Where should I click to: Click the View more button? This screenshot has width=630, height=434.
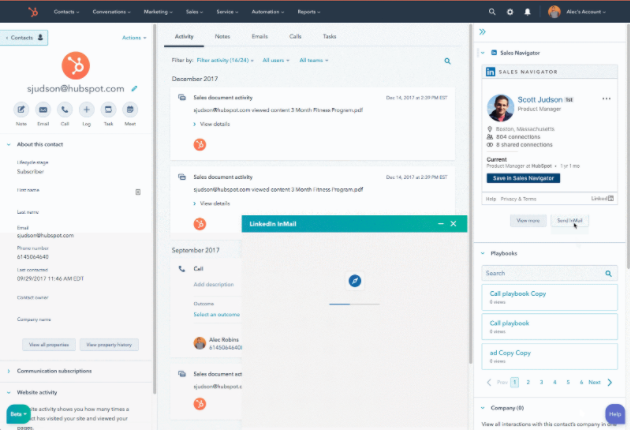point(528,221)
